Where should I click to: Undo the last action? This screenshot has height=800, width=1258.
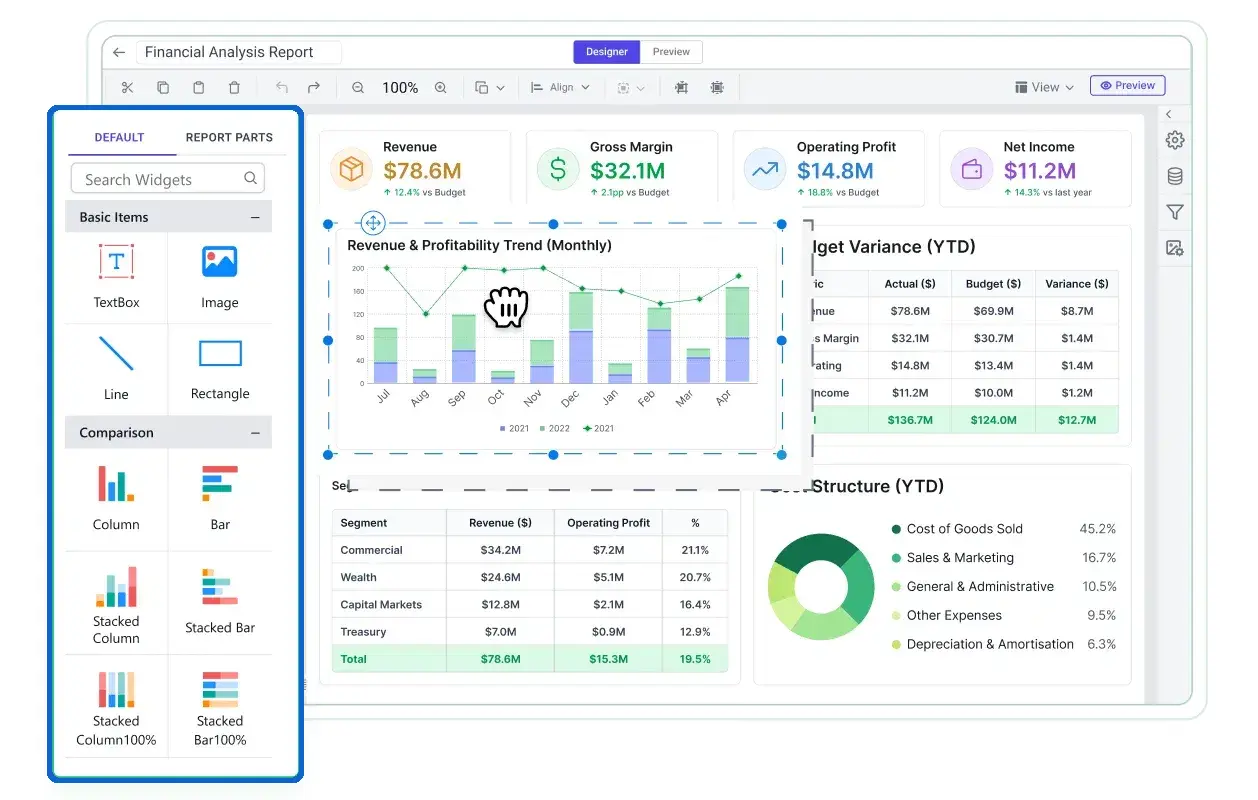click(x=282, y=88)
